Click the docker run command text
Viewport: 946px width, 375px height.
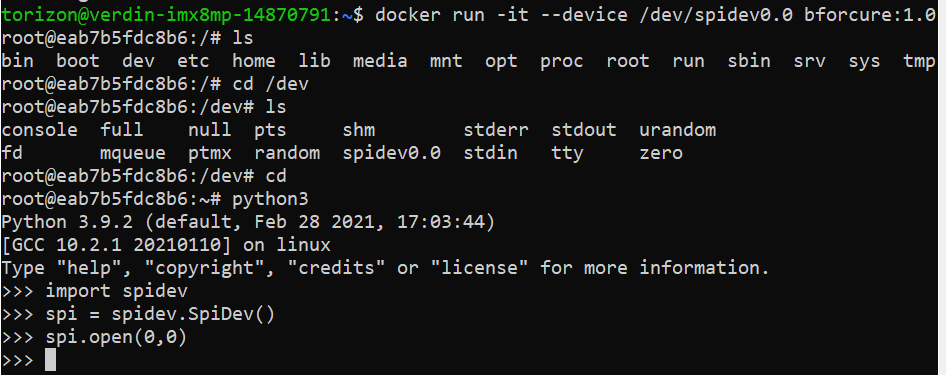(655, 14)
